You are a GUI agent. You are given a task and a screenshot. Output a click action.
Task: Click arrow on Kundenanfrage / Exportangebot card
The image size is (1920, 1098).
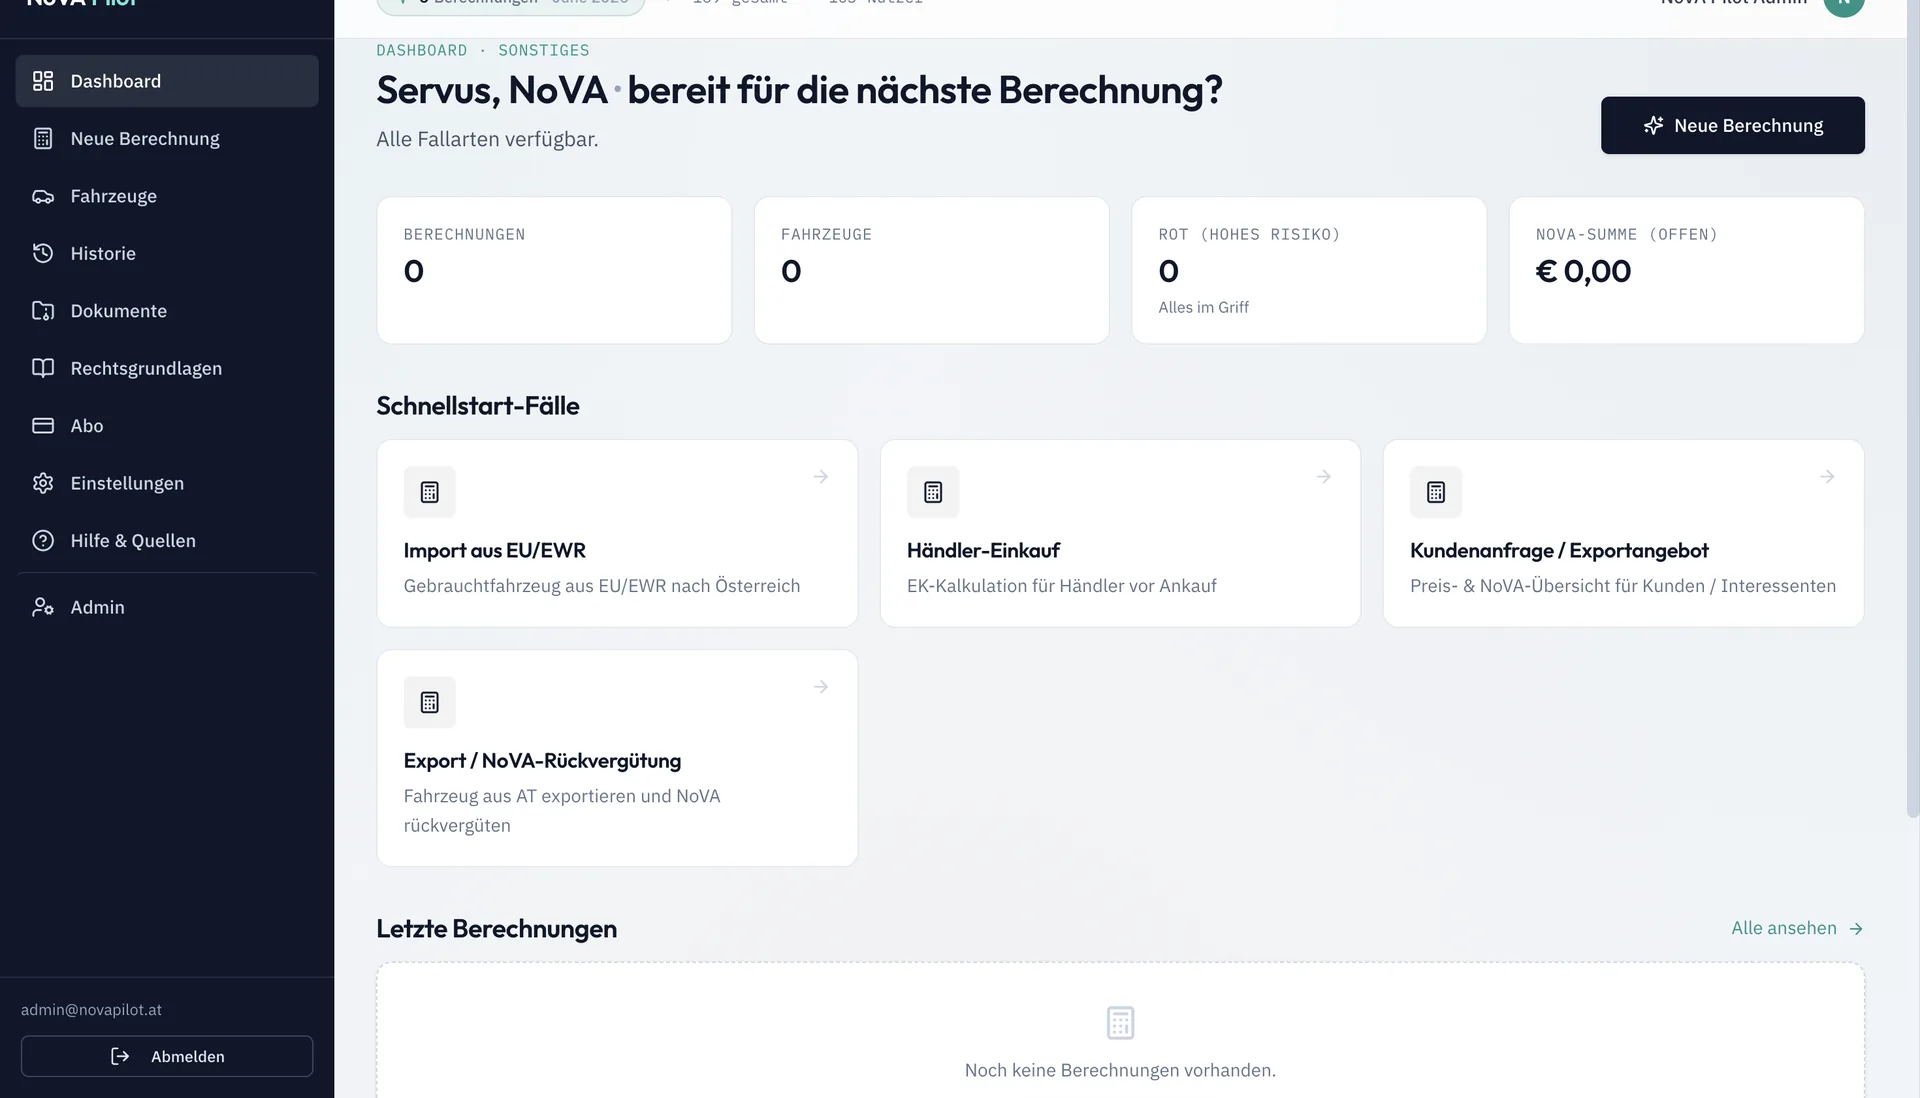tap(1827, 477)
